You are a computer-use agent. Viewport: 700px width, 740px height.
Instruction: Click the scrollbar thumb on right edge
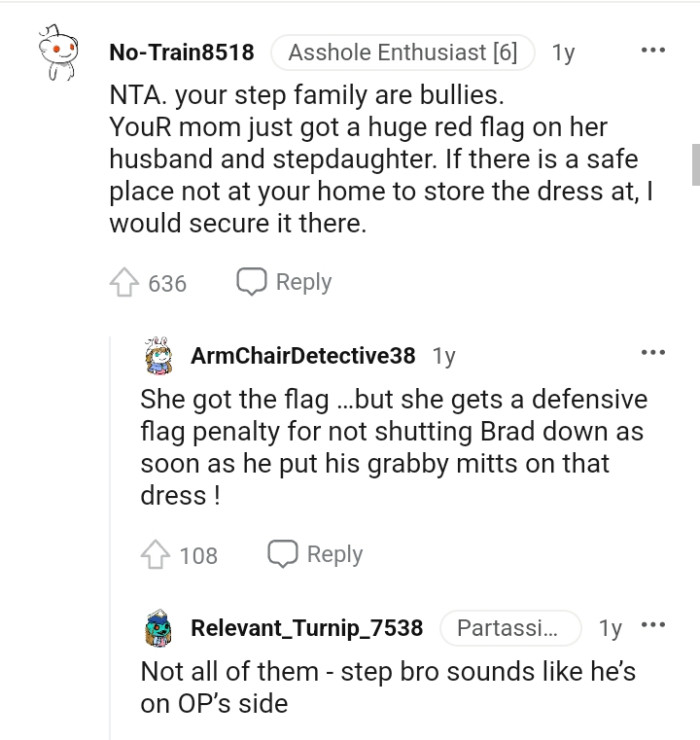pos(695,164)
